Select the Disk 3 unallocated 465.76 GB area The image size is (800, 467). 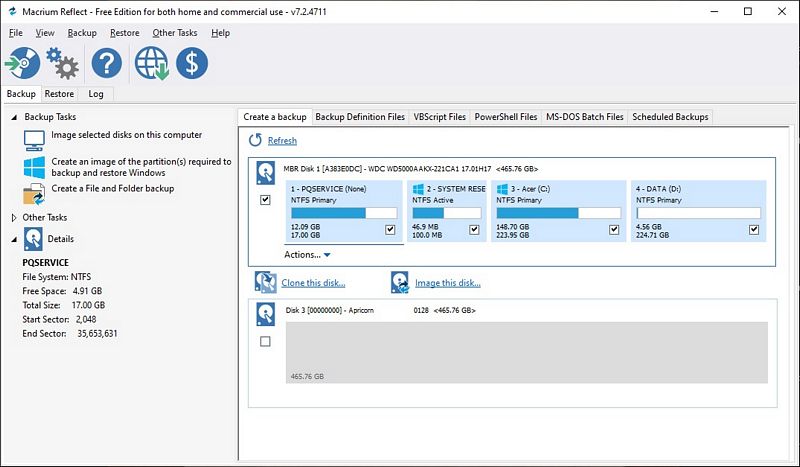tap(527, 352)
